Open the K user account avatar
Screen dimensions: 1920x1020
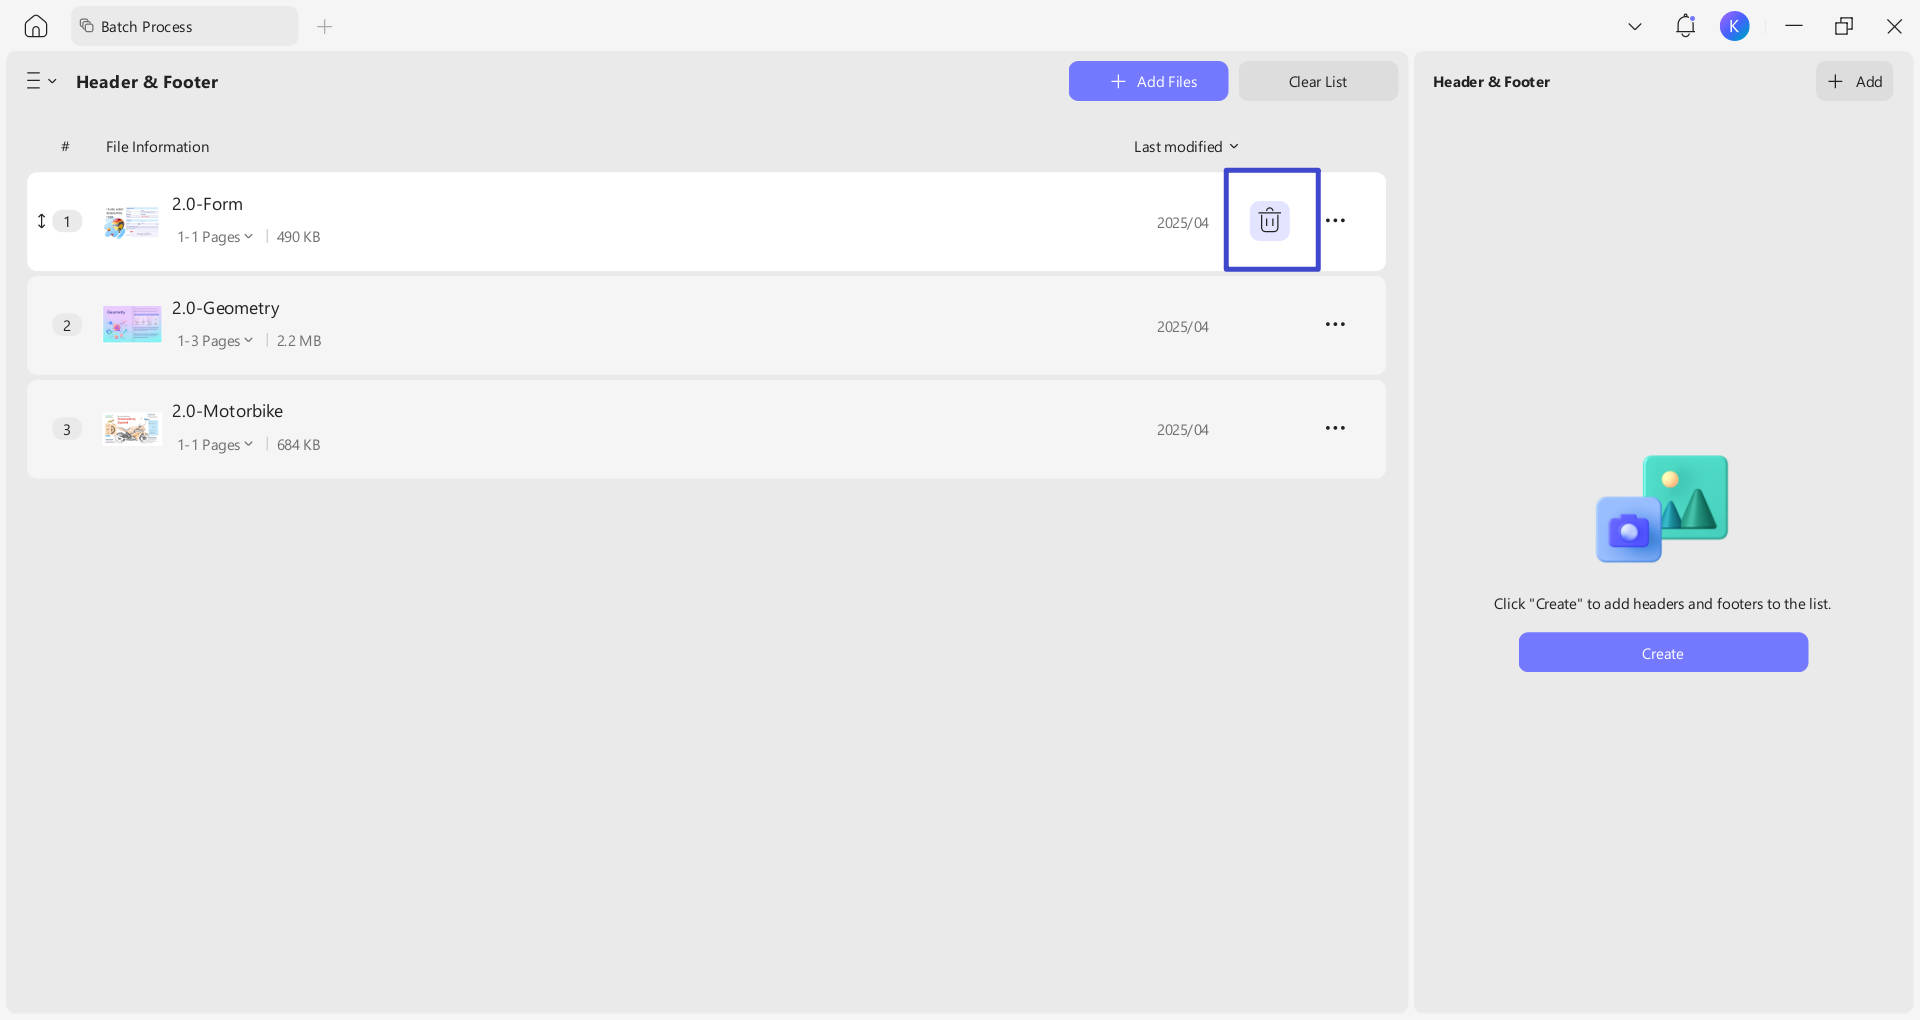(x=1734, y=26)
